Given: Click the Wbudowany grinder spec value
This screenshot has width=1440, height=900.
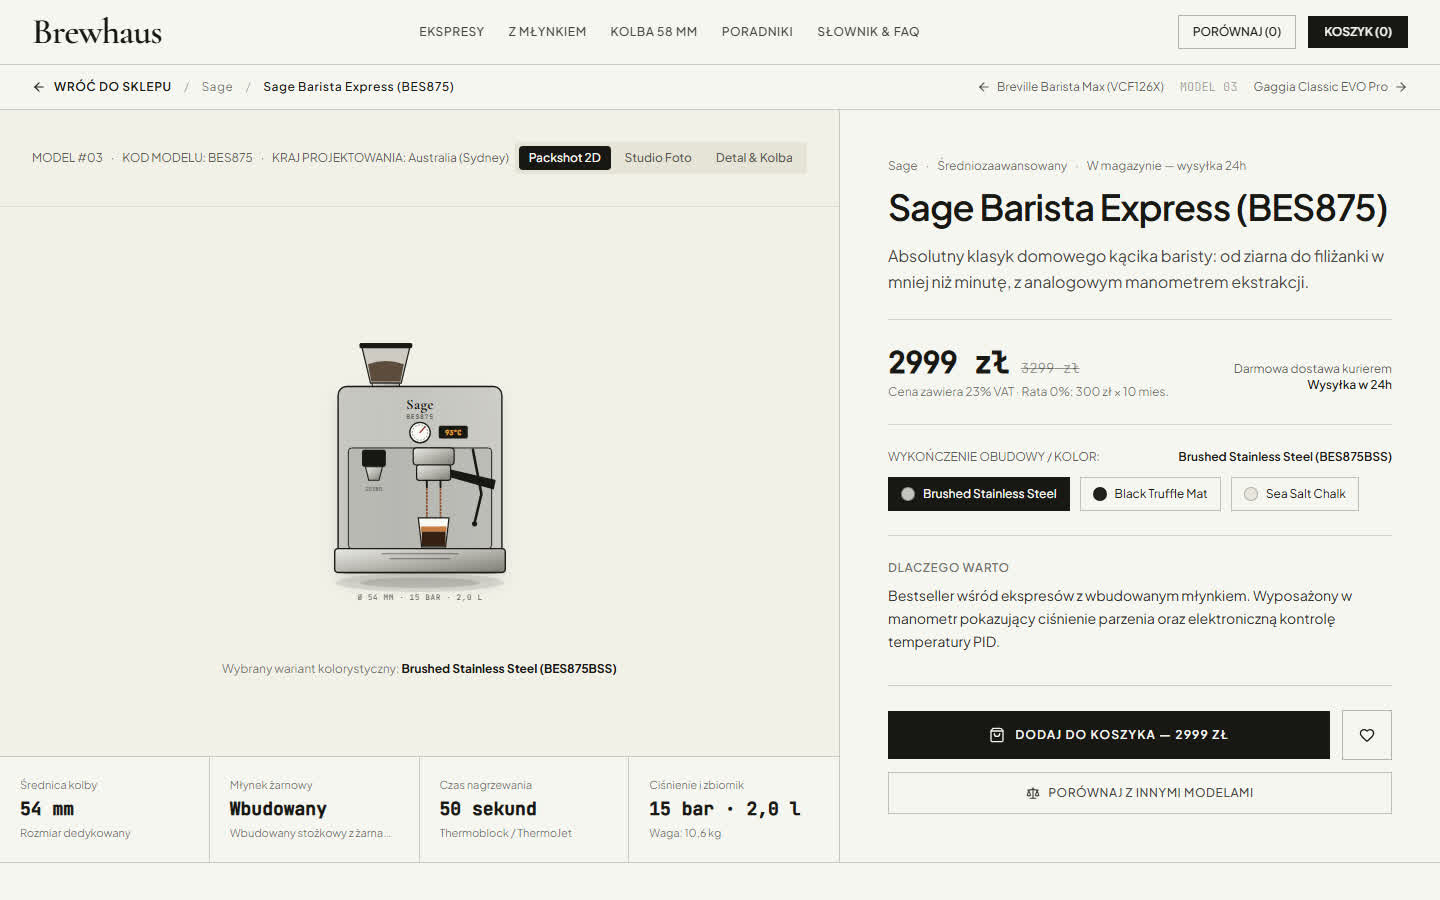Looking at the screenshot, I should coord(278,809).
